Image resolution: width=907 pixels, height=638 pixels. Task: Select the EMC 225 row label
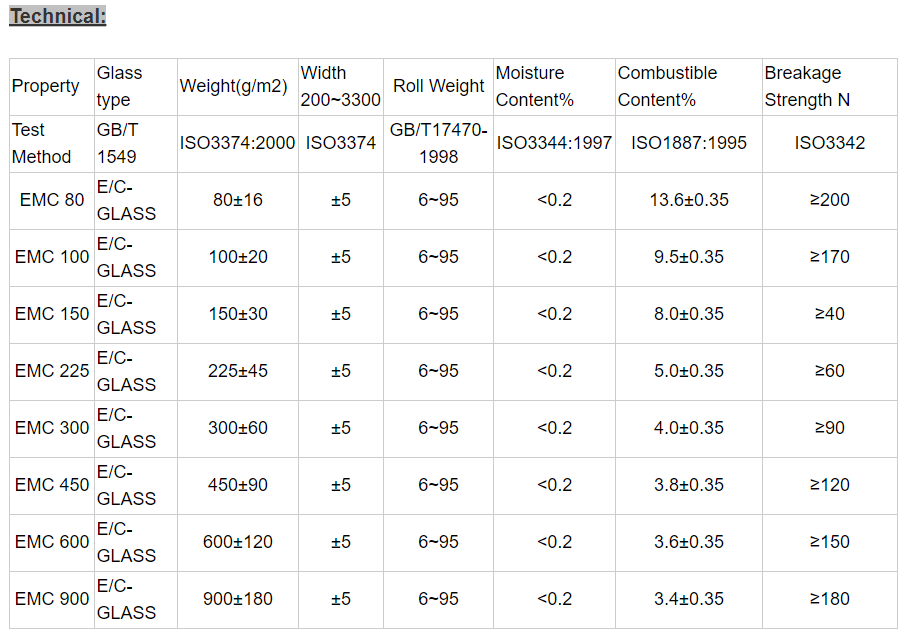(x=52, y=371)
